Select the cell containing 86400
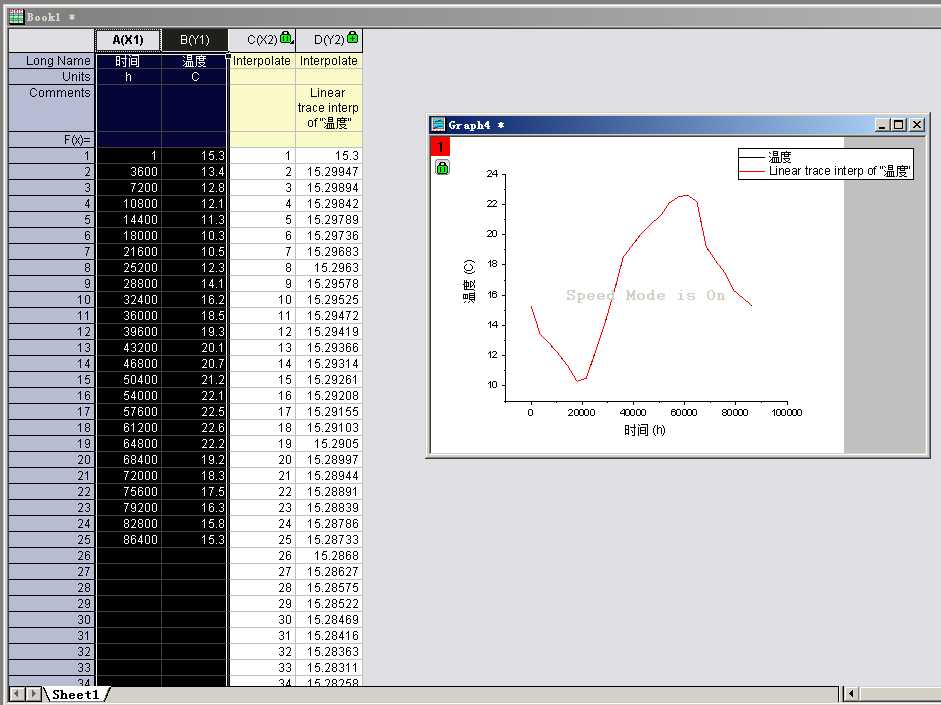941x705 pixels. tap(128, 539)
